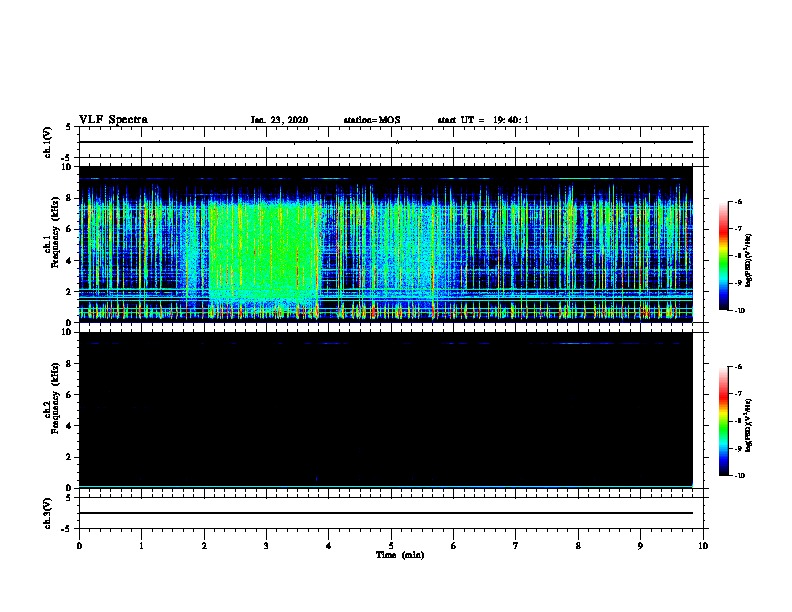Click the '-6' label on ch.1 color bar
This screenshot has height=612, width=792.
coord(738,201)
